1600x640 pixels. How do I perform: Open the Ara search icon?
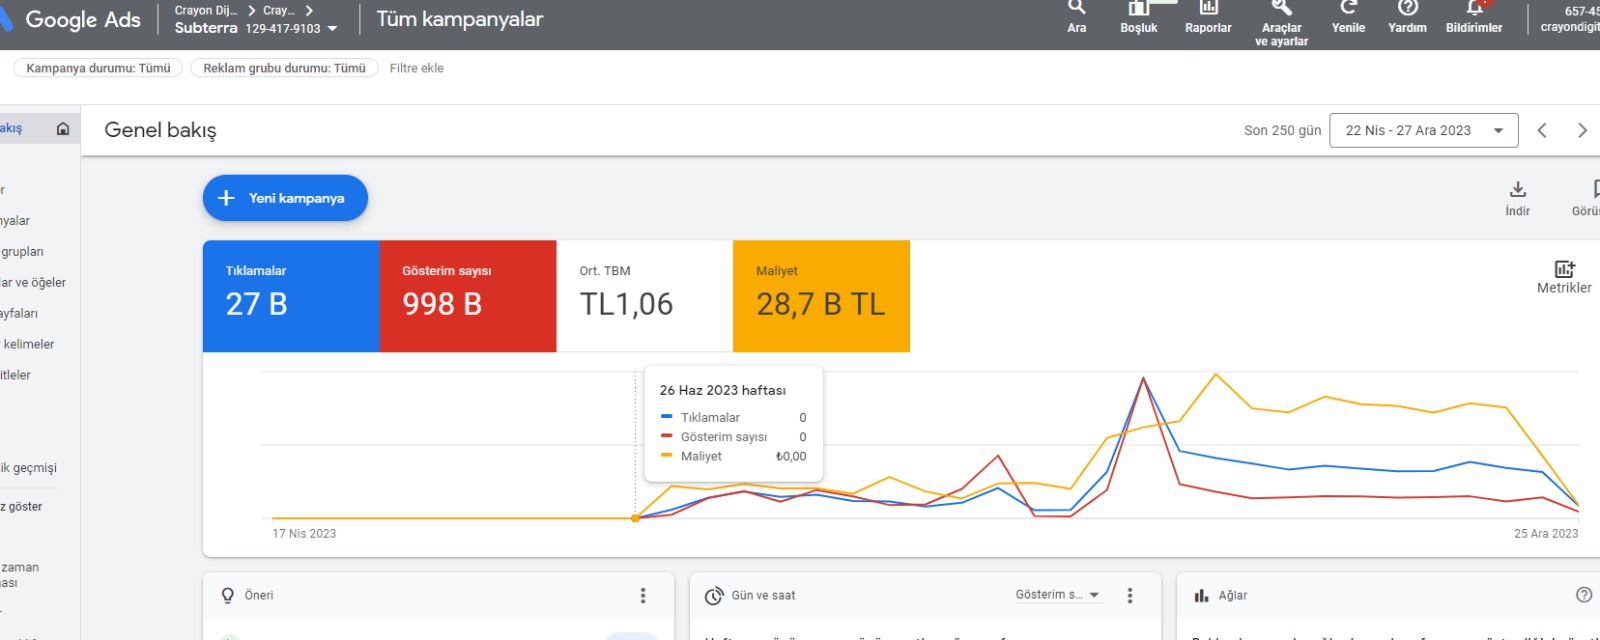(1076, 8)
